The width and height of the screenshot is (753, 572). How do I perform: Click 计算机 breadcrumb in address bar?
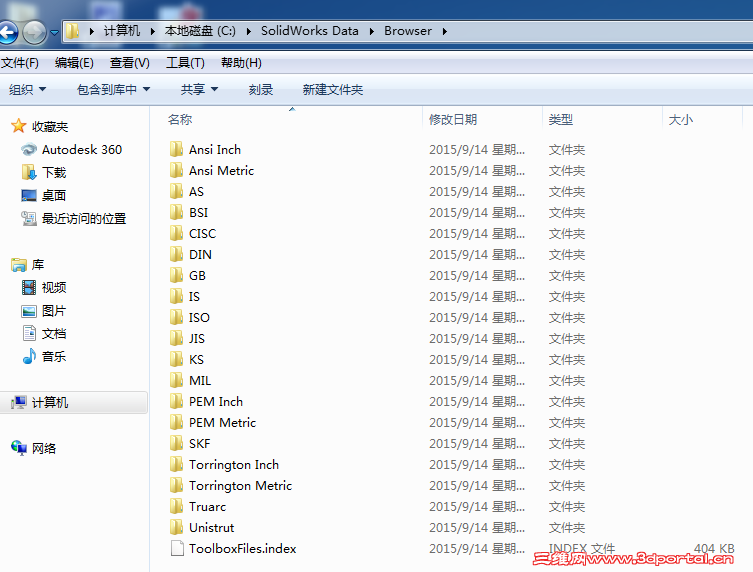[122, 31]
